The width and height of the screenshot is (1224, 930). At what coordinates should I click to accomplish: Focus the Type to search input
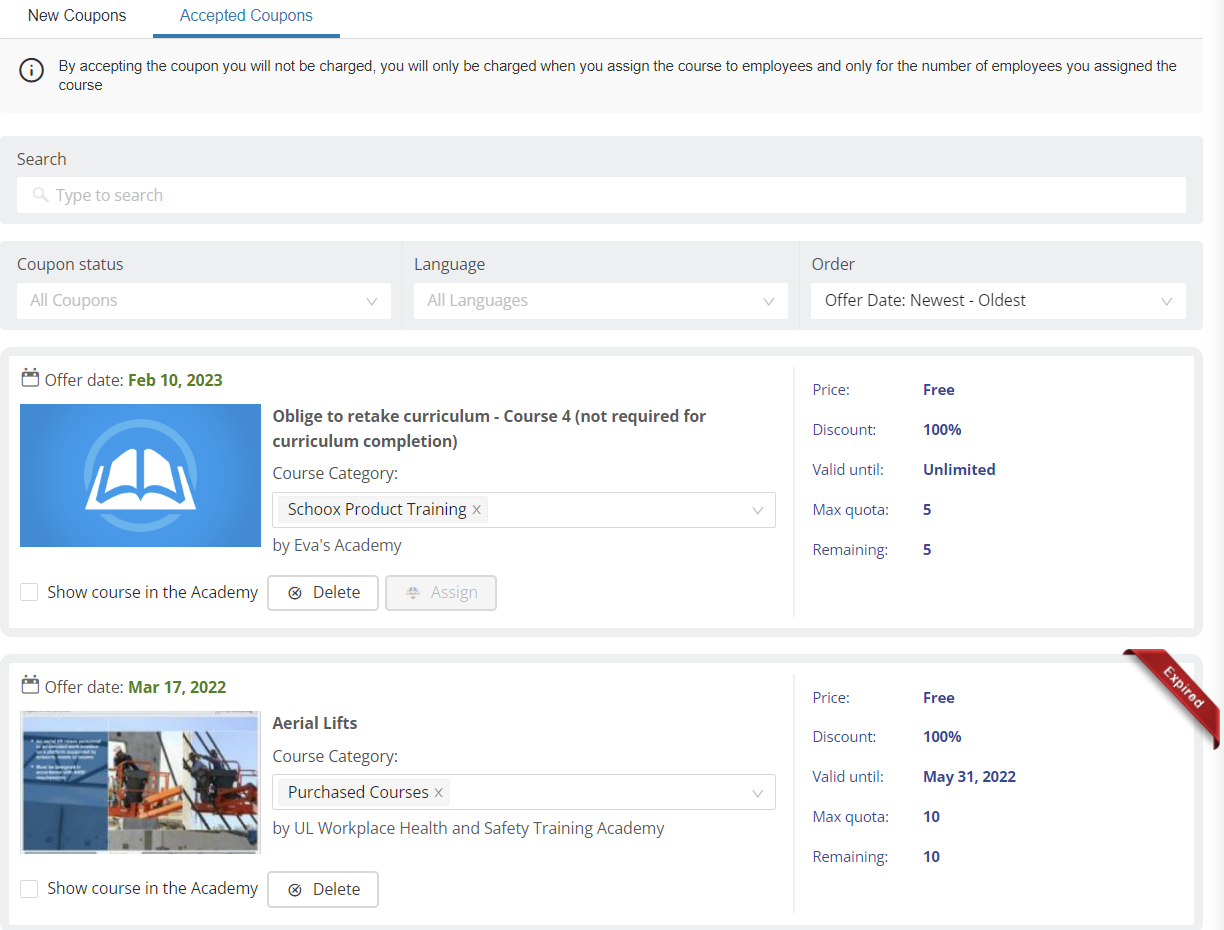point(601,195)
